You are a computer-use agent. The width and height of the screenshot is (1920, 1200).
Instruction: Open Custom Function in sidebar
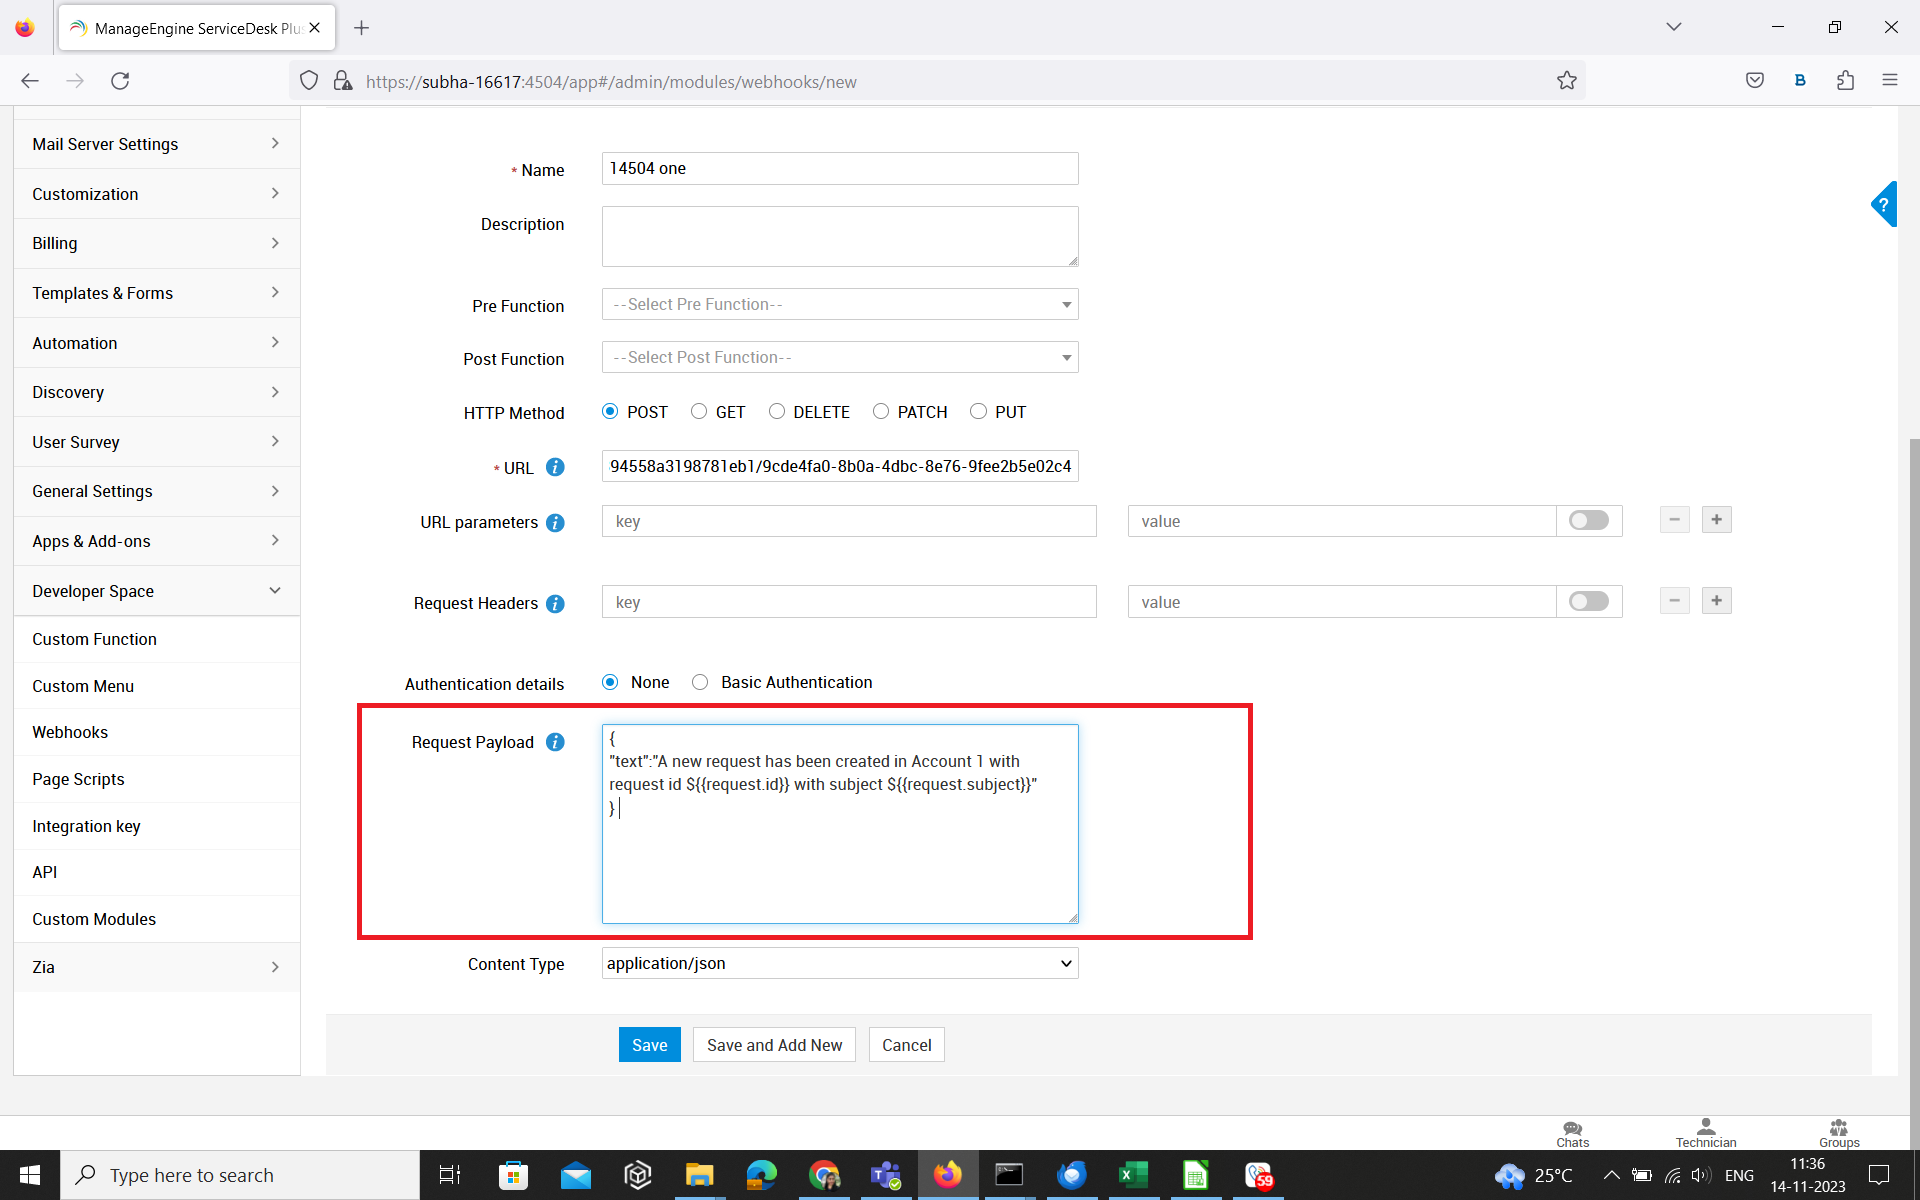point(94,639)
